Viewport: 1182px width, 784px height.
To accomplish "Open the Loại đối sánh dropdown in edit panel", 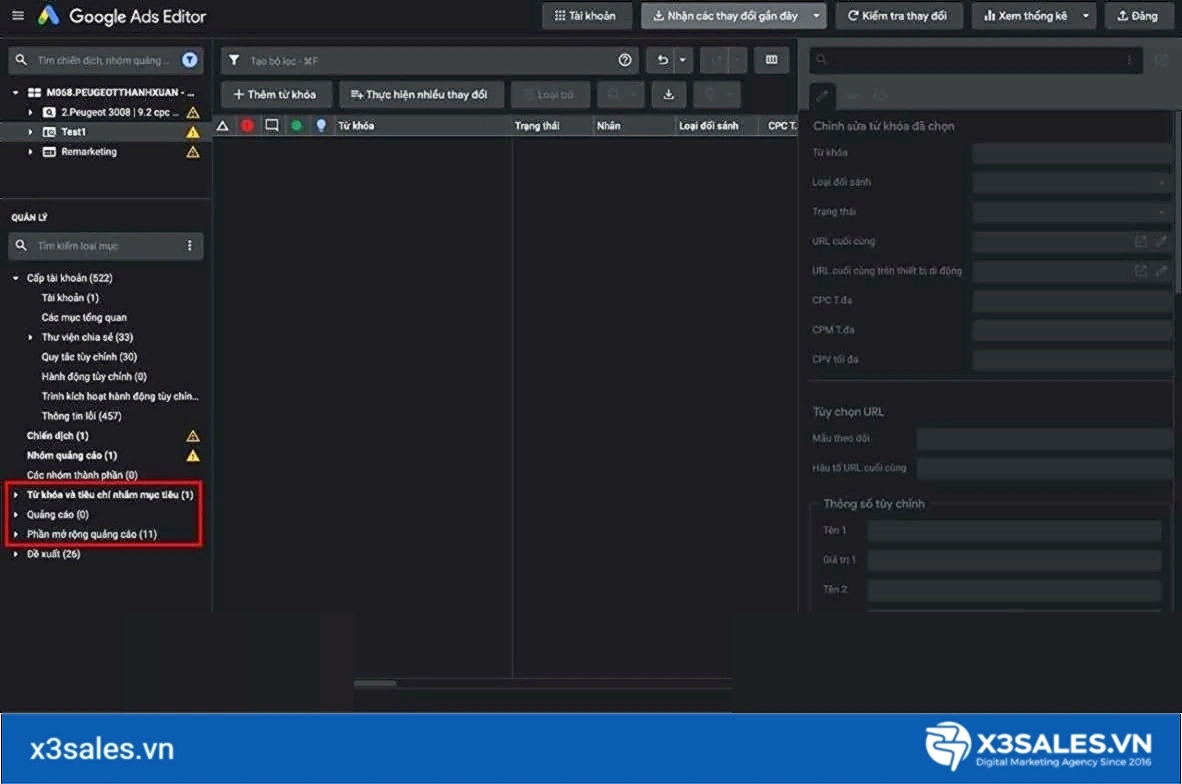I will [1072, 182].
